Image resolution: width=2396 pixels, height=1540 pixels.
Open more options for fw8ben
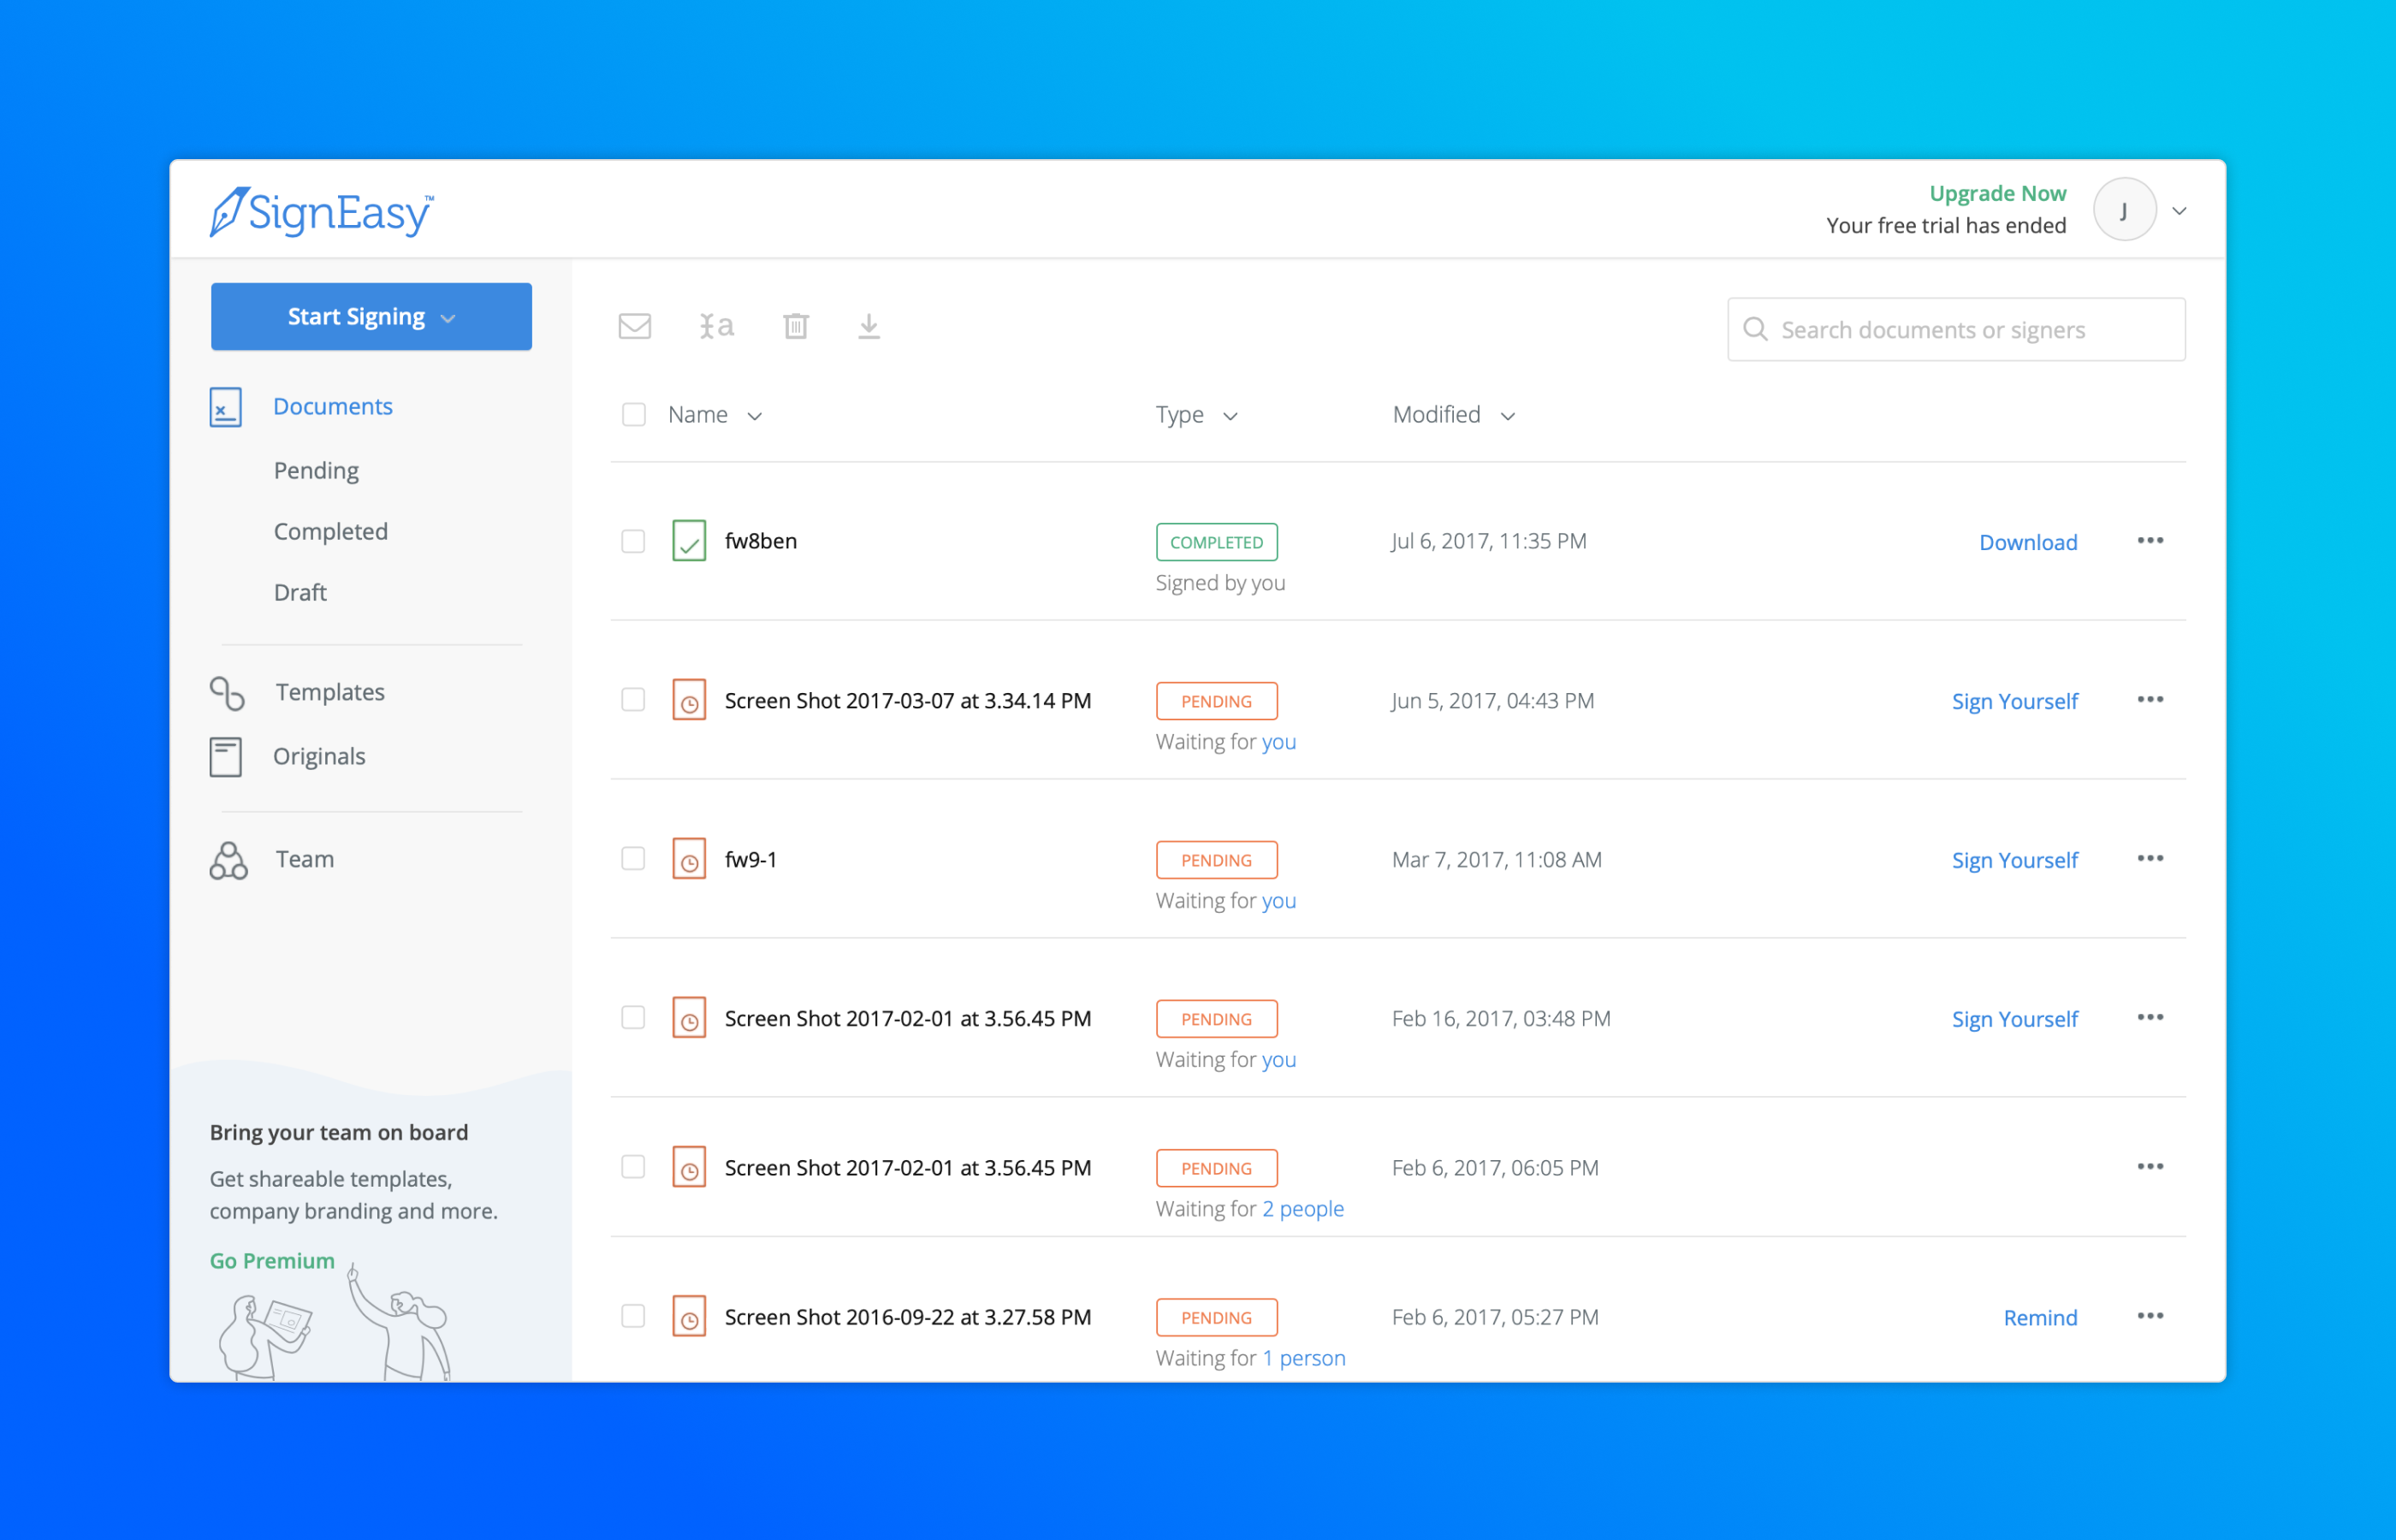tap(2150, 540)
